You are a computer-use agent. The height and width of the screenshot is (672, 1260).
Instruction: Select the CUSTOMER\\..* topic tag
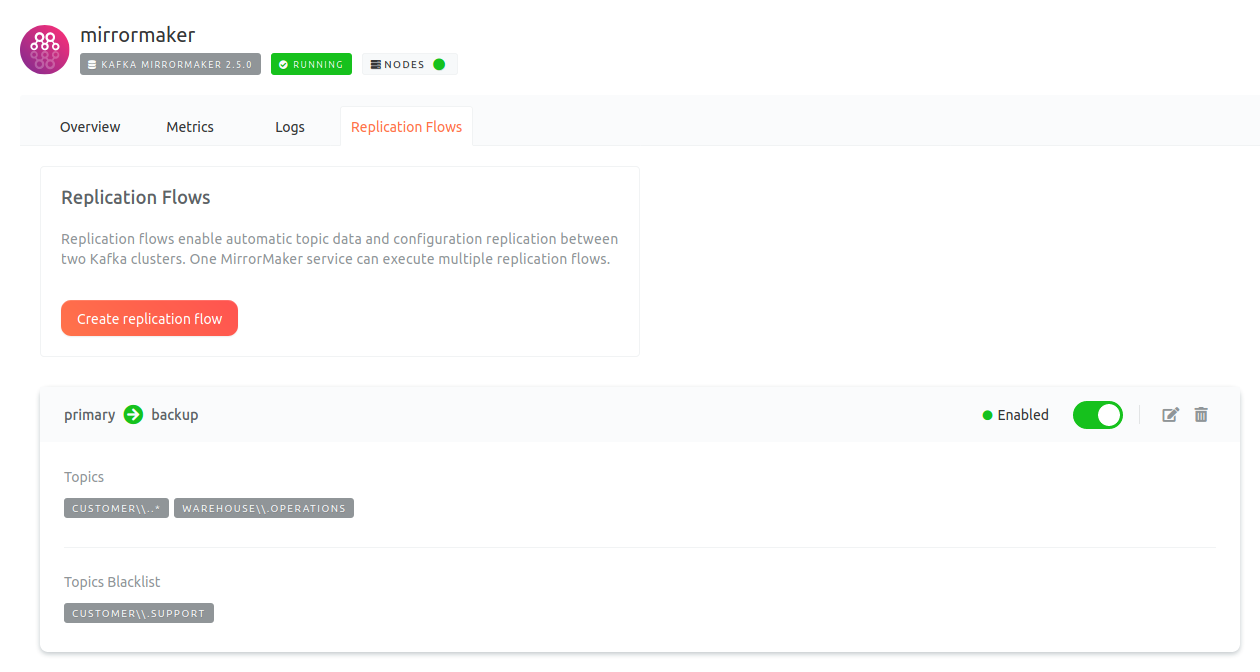116,507
